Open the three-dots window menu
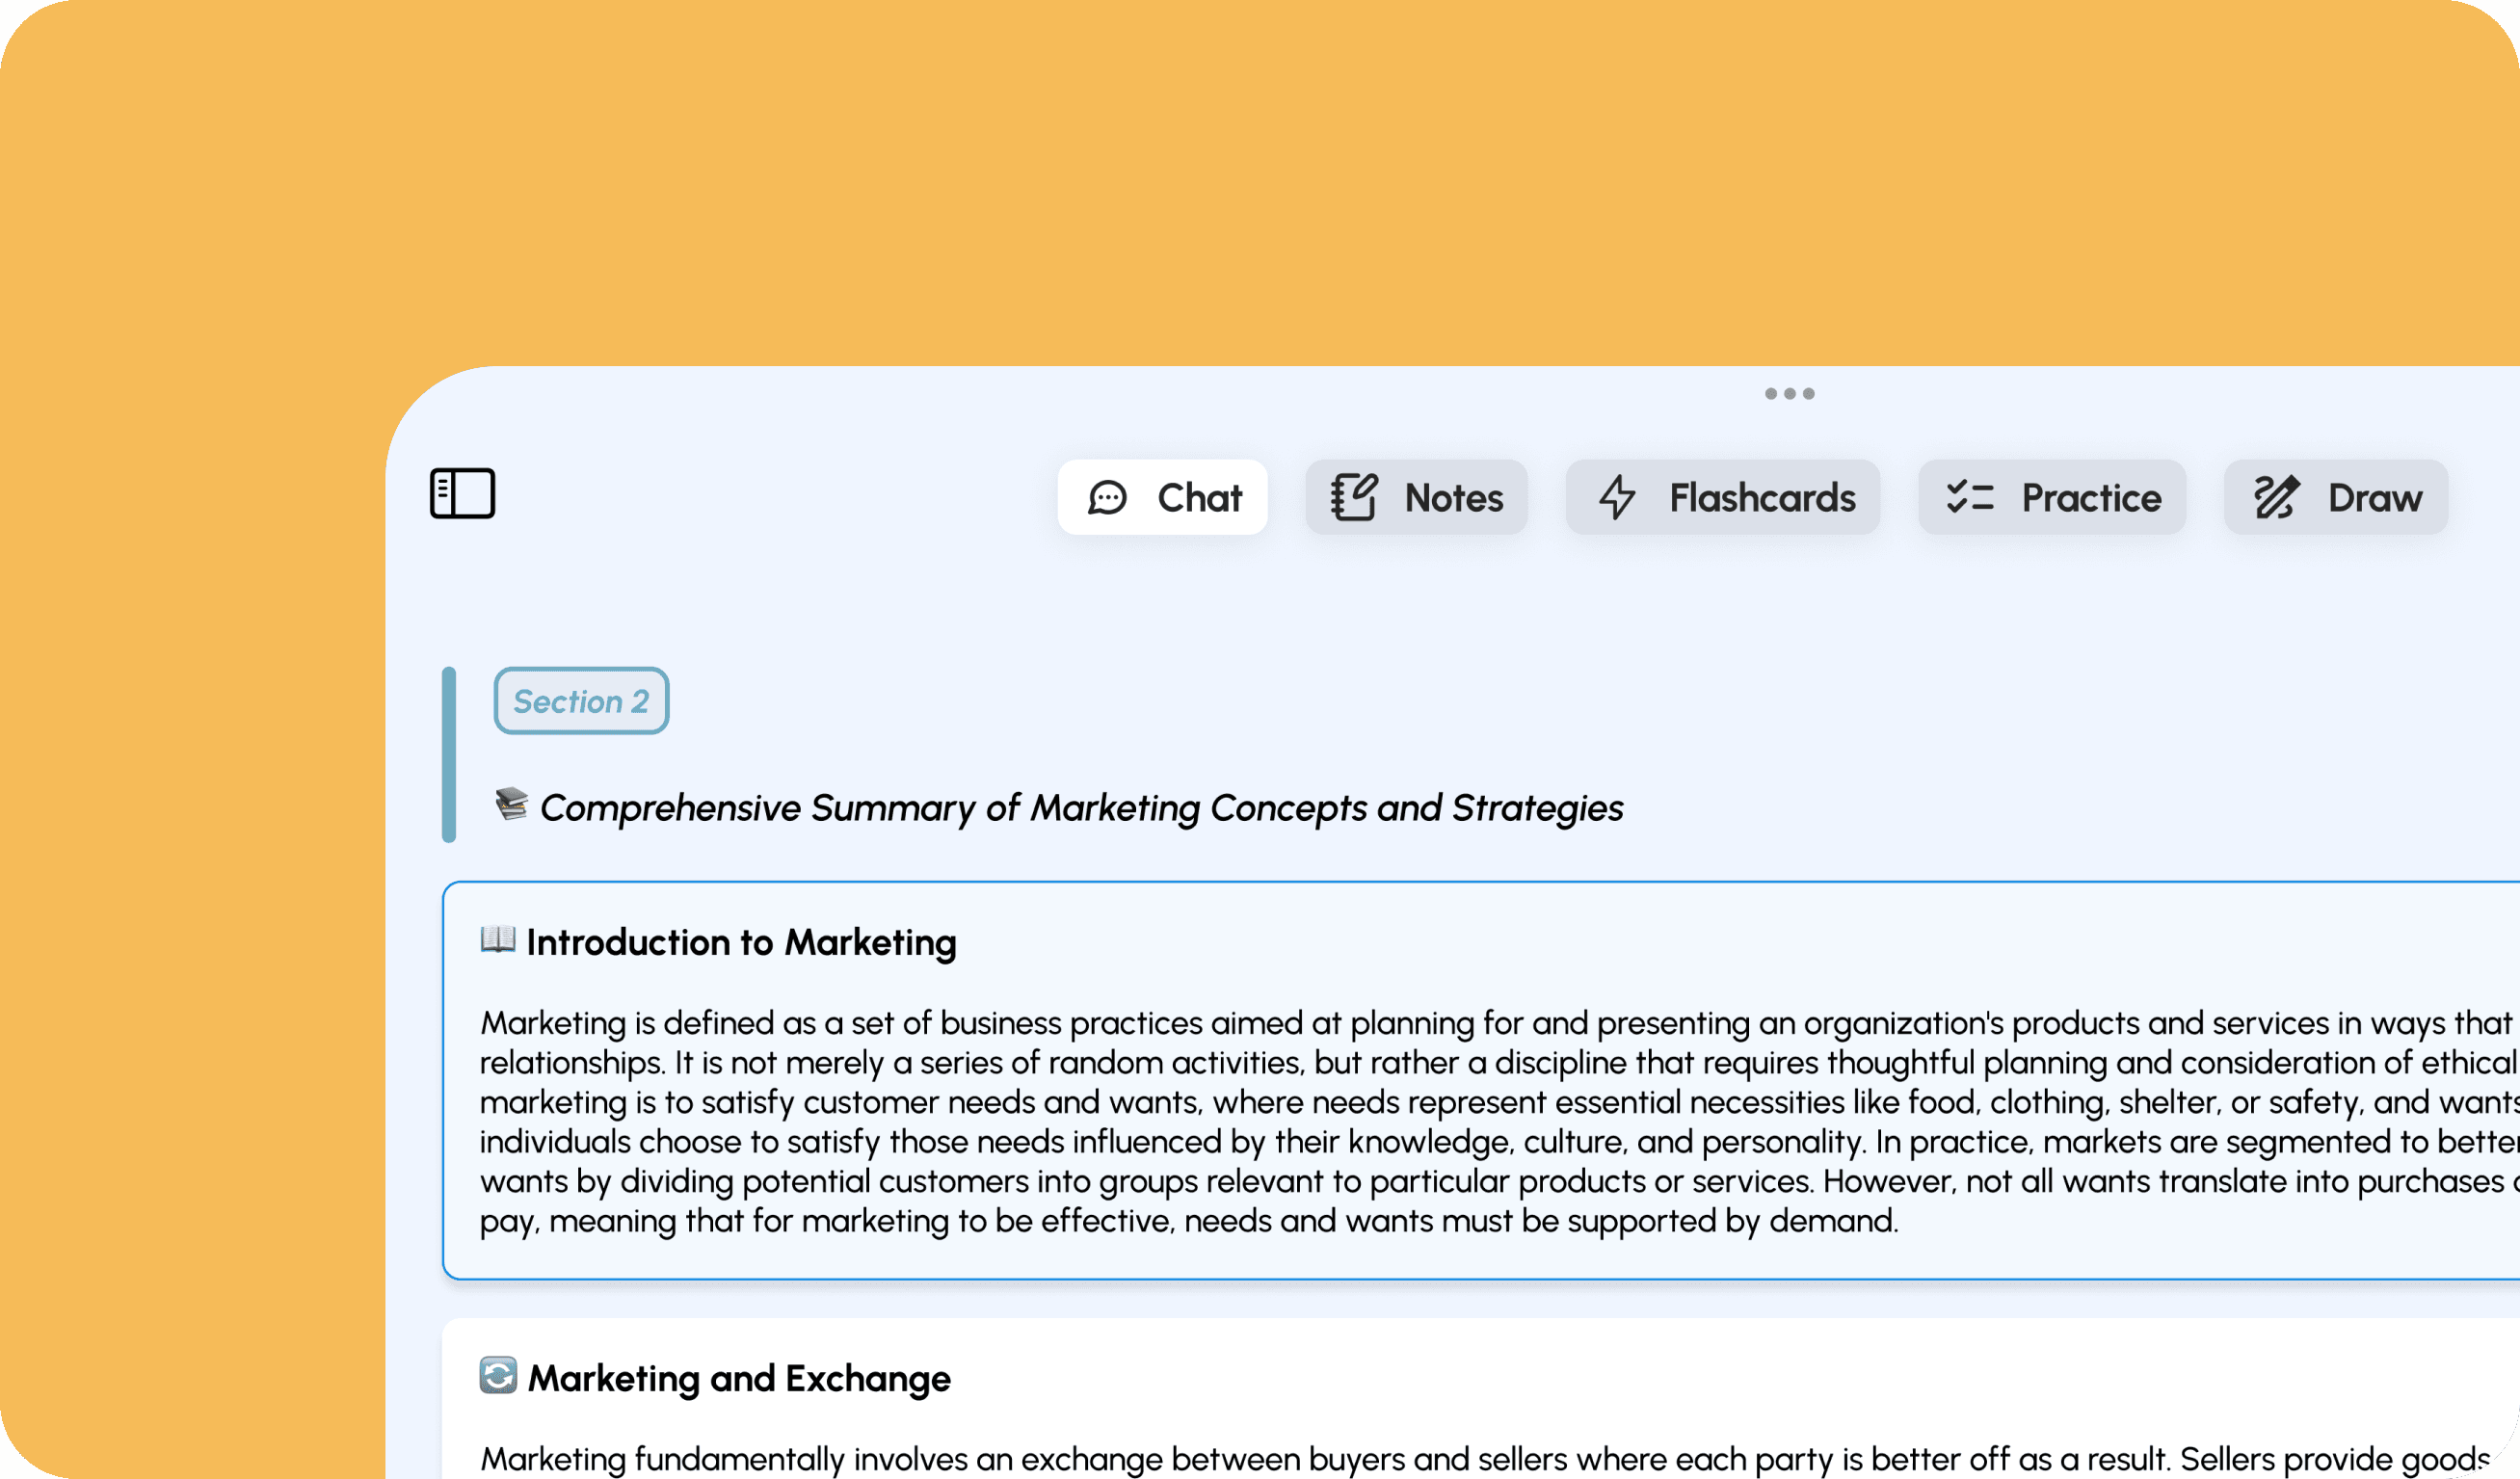This screenshot has height=1479, width=2520. click(x=1789, y=394)
